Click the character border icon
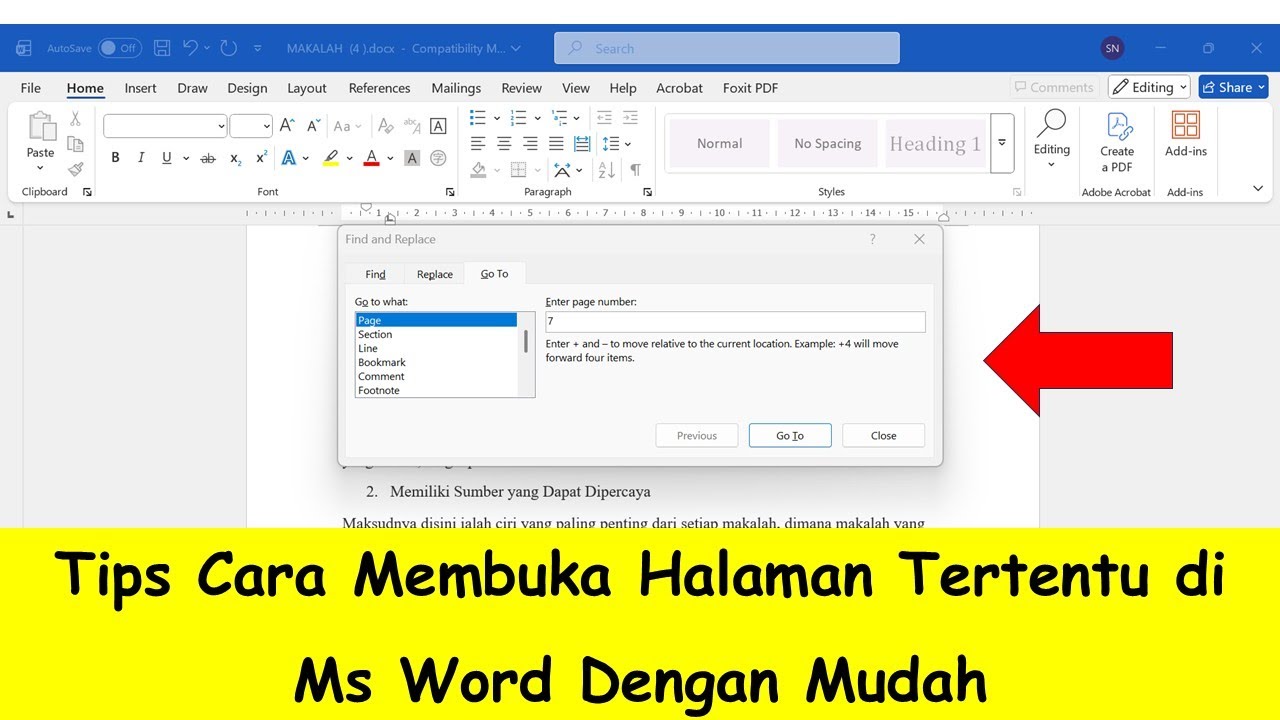Image resolution: width=1280 pixels, height=720 pixels. (438, 126)
